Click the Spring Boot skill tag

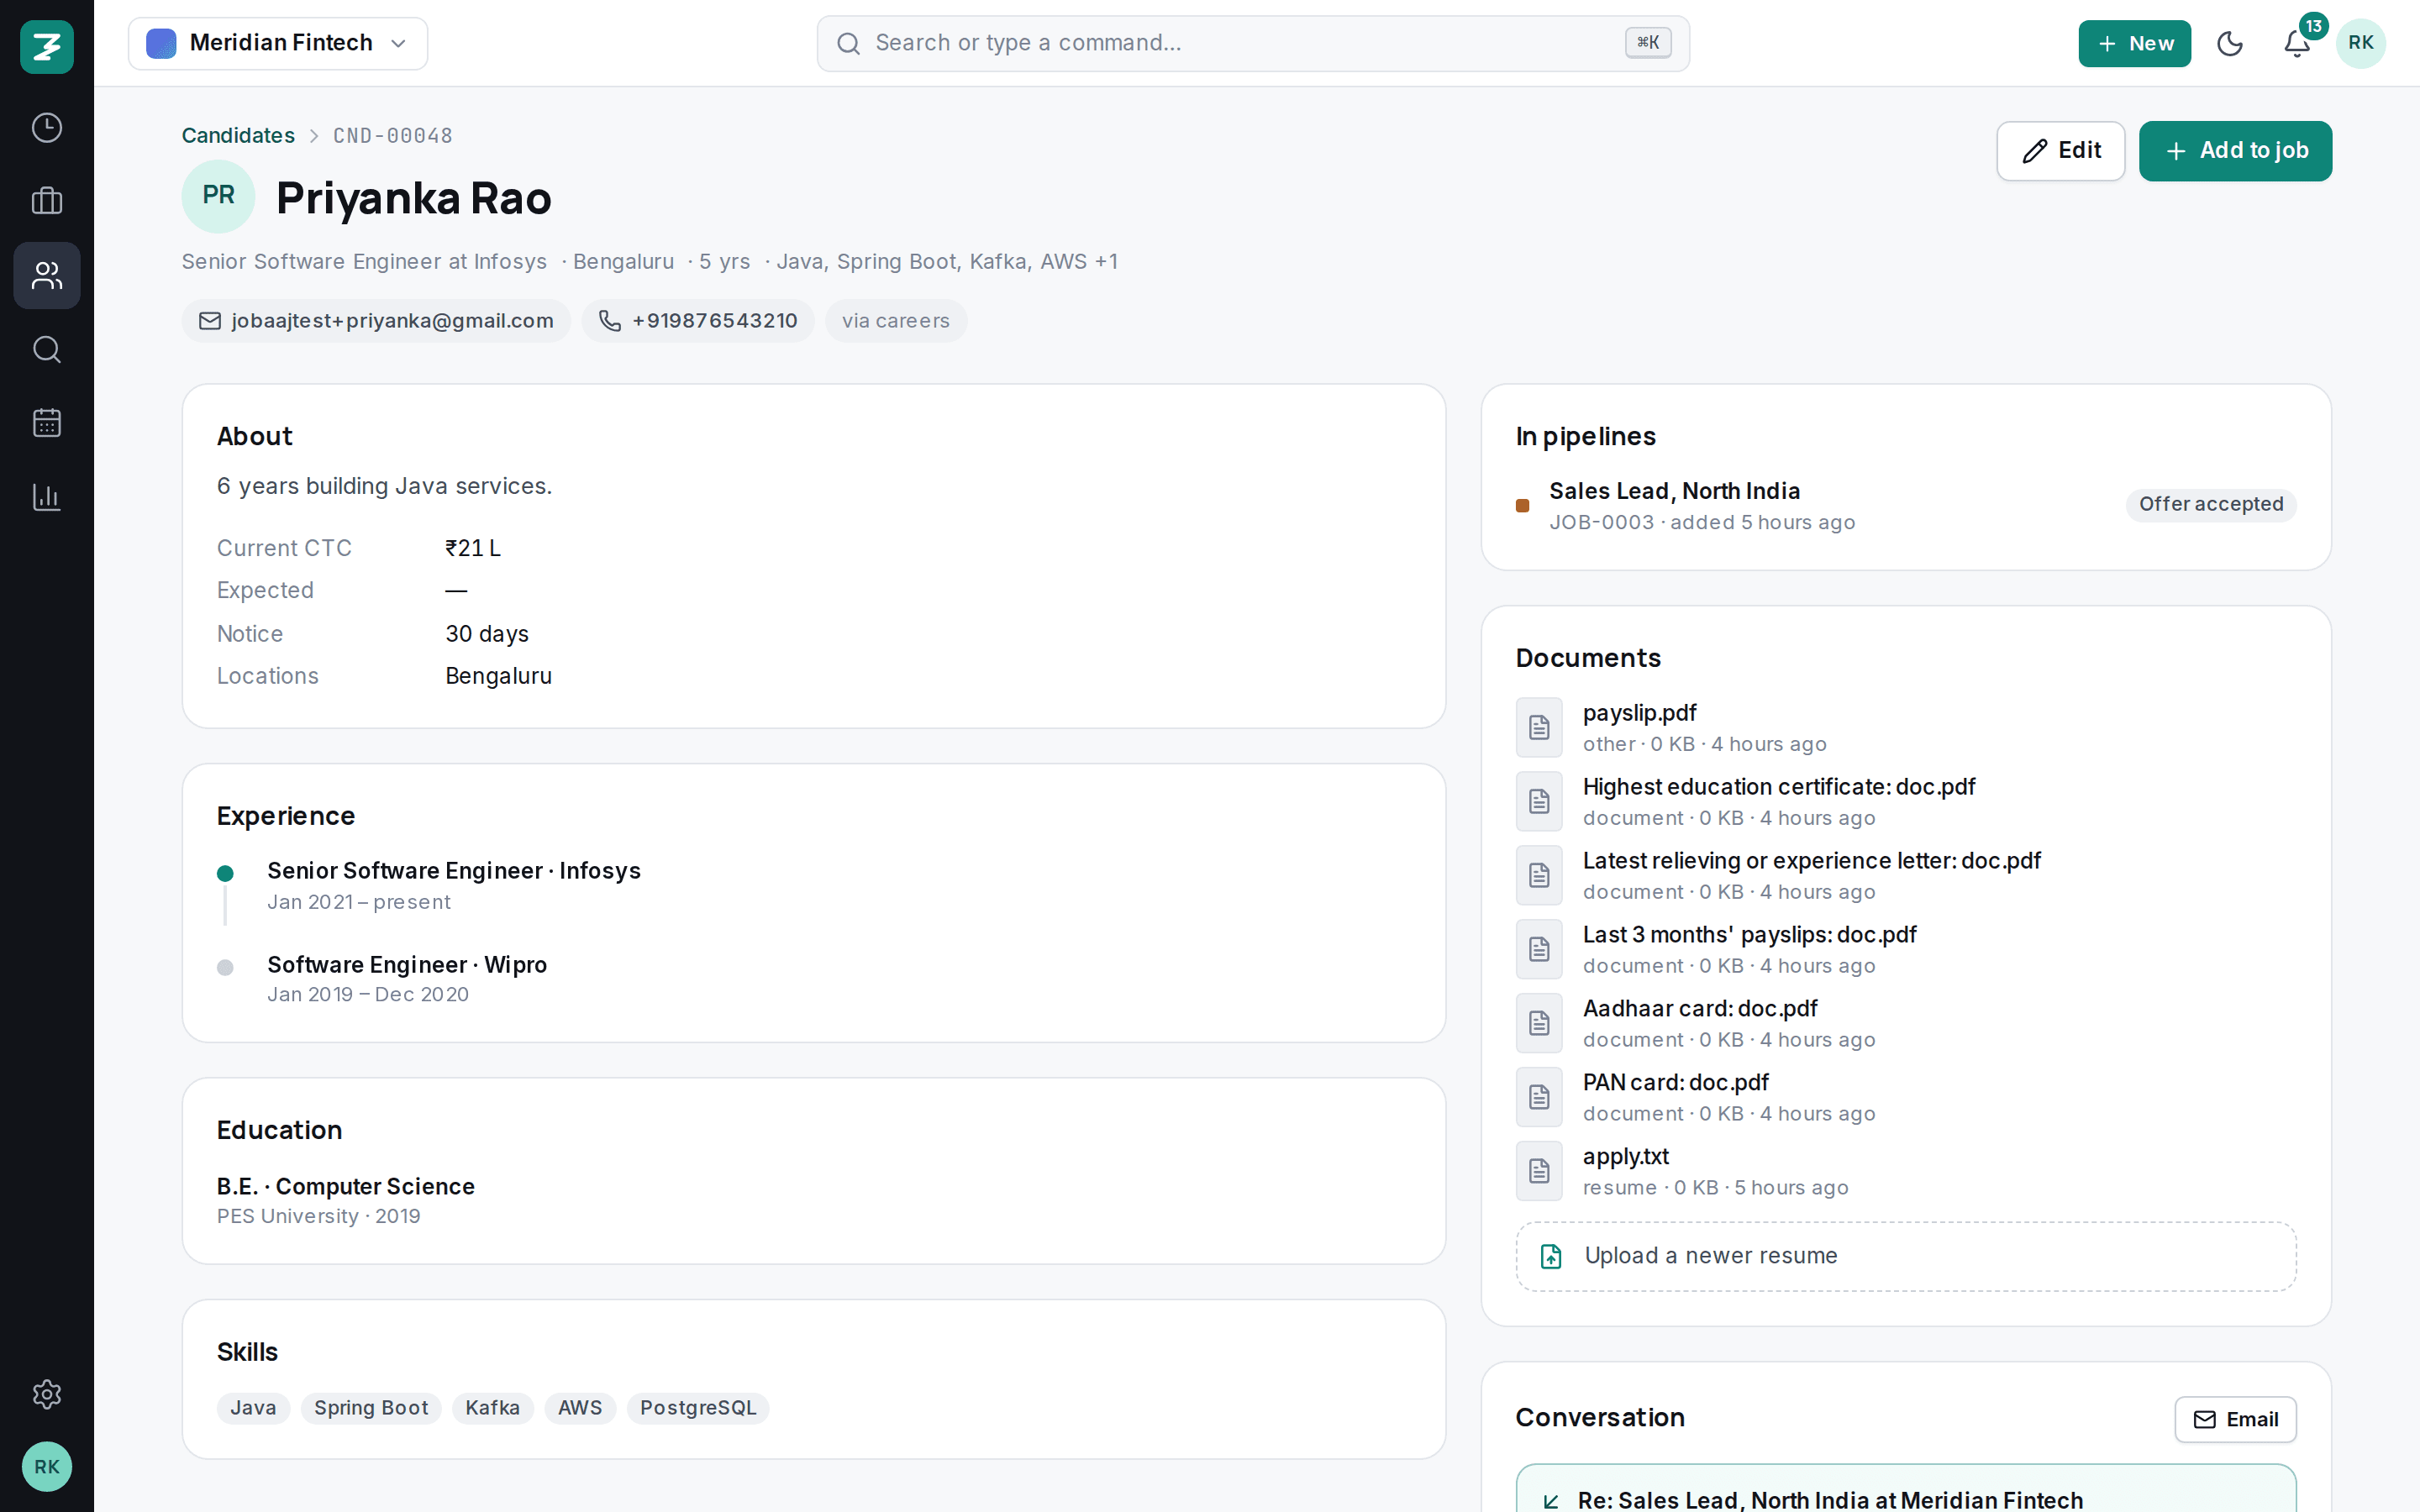point(371,1408)
